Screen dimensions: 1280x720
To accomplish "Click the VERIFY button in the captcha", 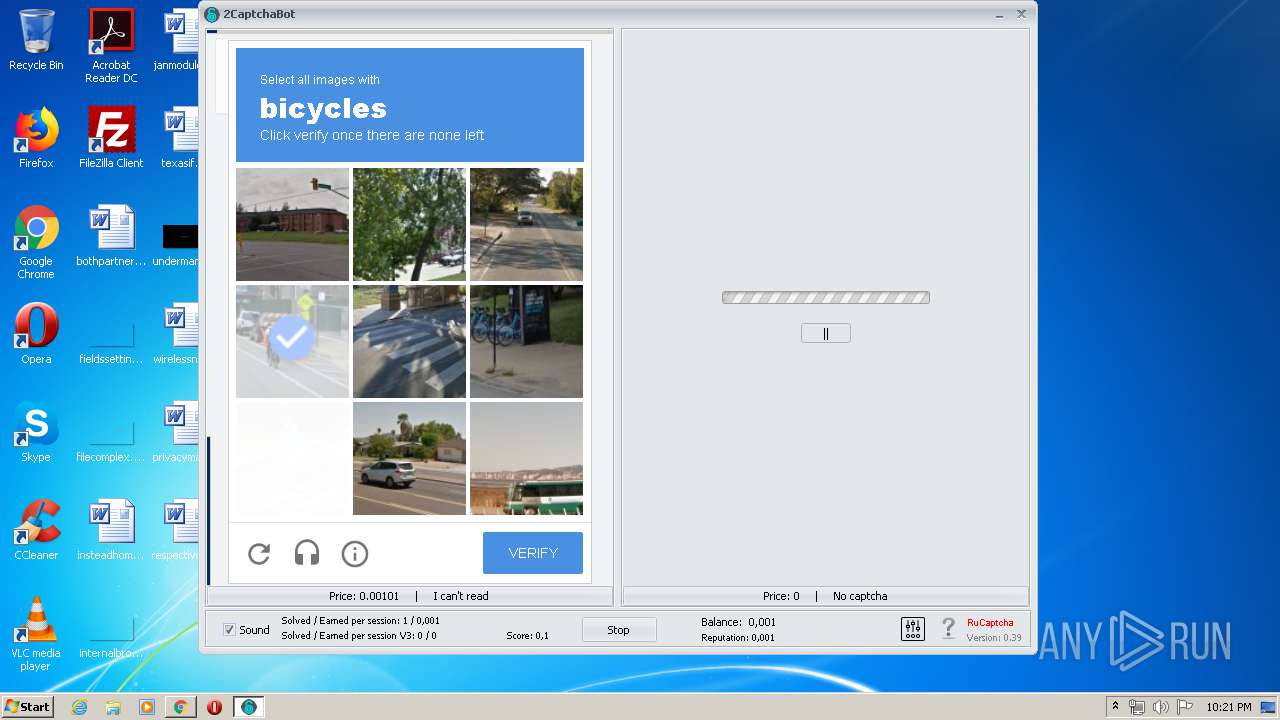I will pos(533,553).
